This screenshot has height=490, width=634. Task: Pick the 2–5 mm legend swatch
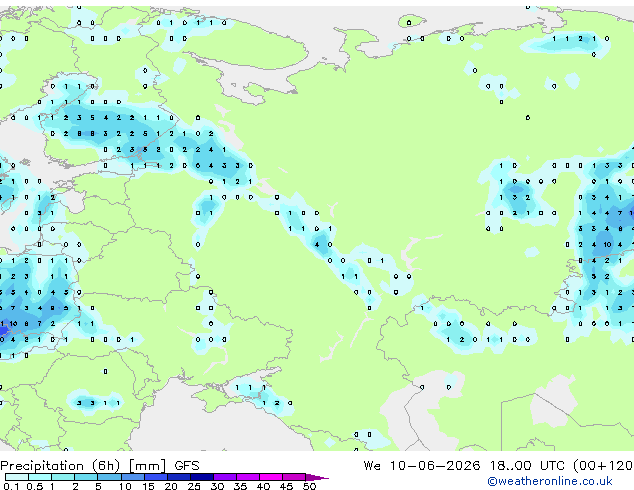pos(86,477)
